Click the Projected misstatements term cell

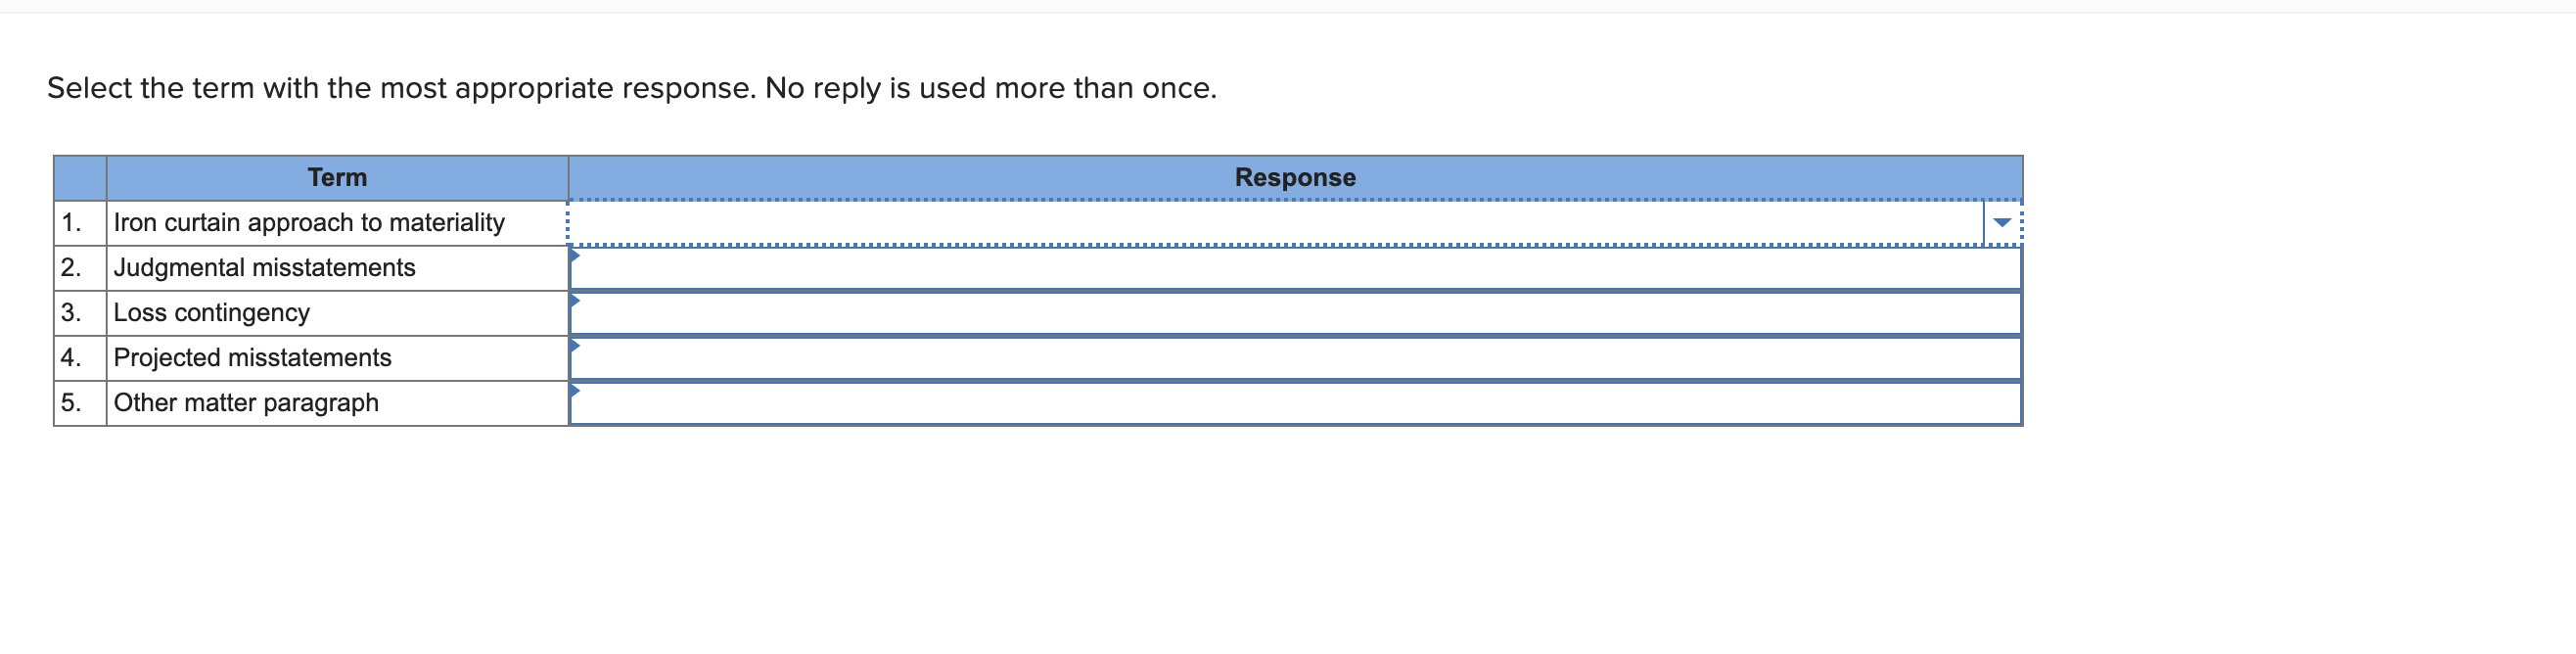click(252, 357)
